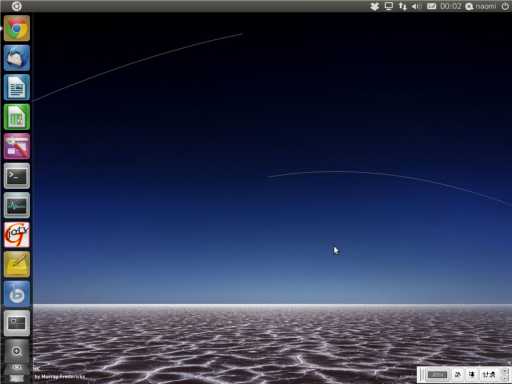Launch Google Chrome from the launcher
512x384 pixels.
point(17,28)
